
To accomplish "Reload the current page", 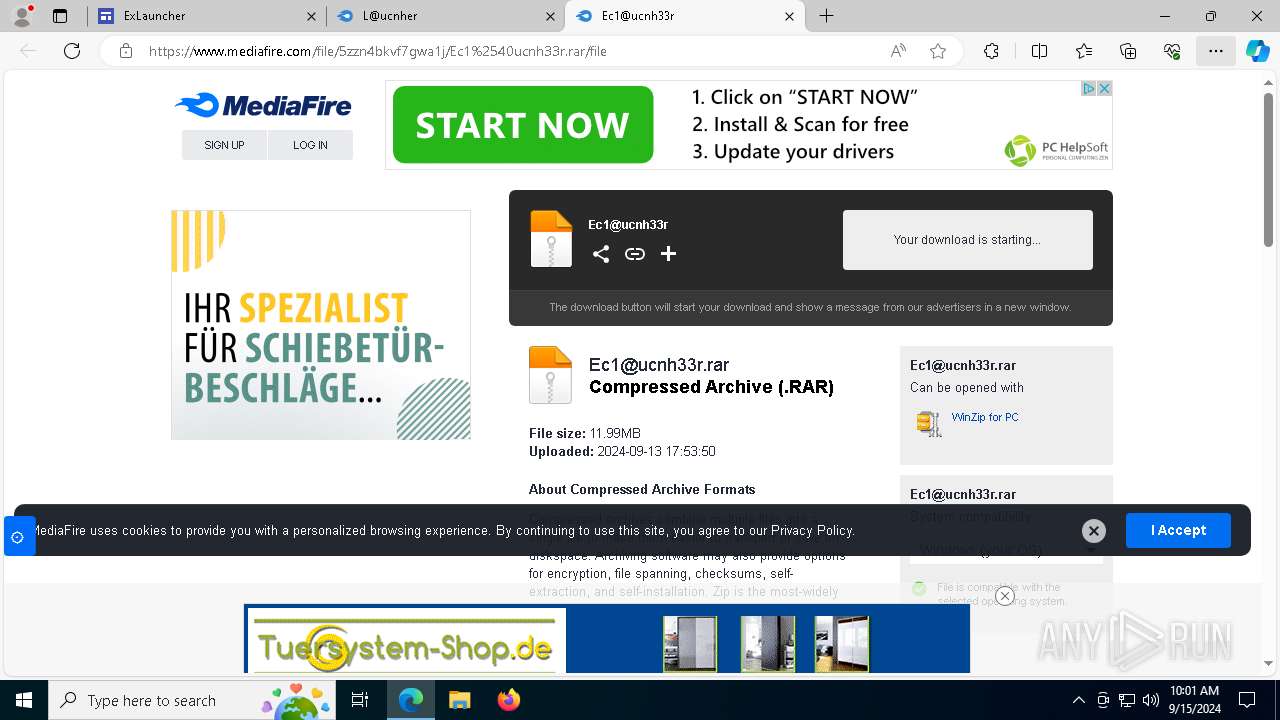I will [72, 51].
